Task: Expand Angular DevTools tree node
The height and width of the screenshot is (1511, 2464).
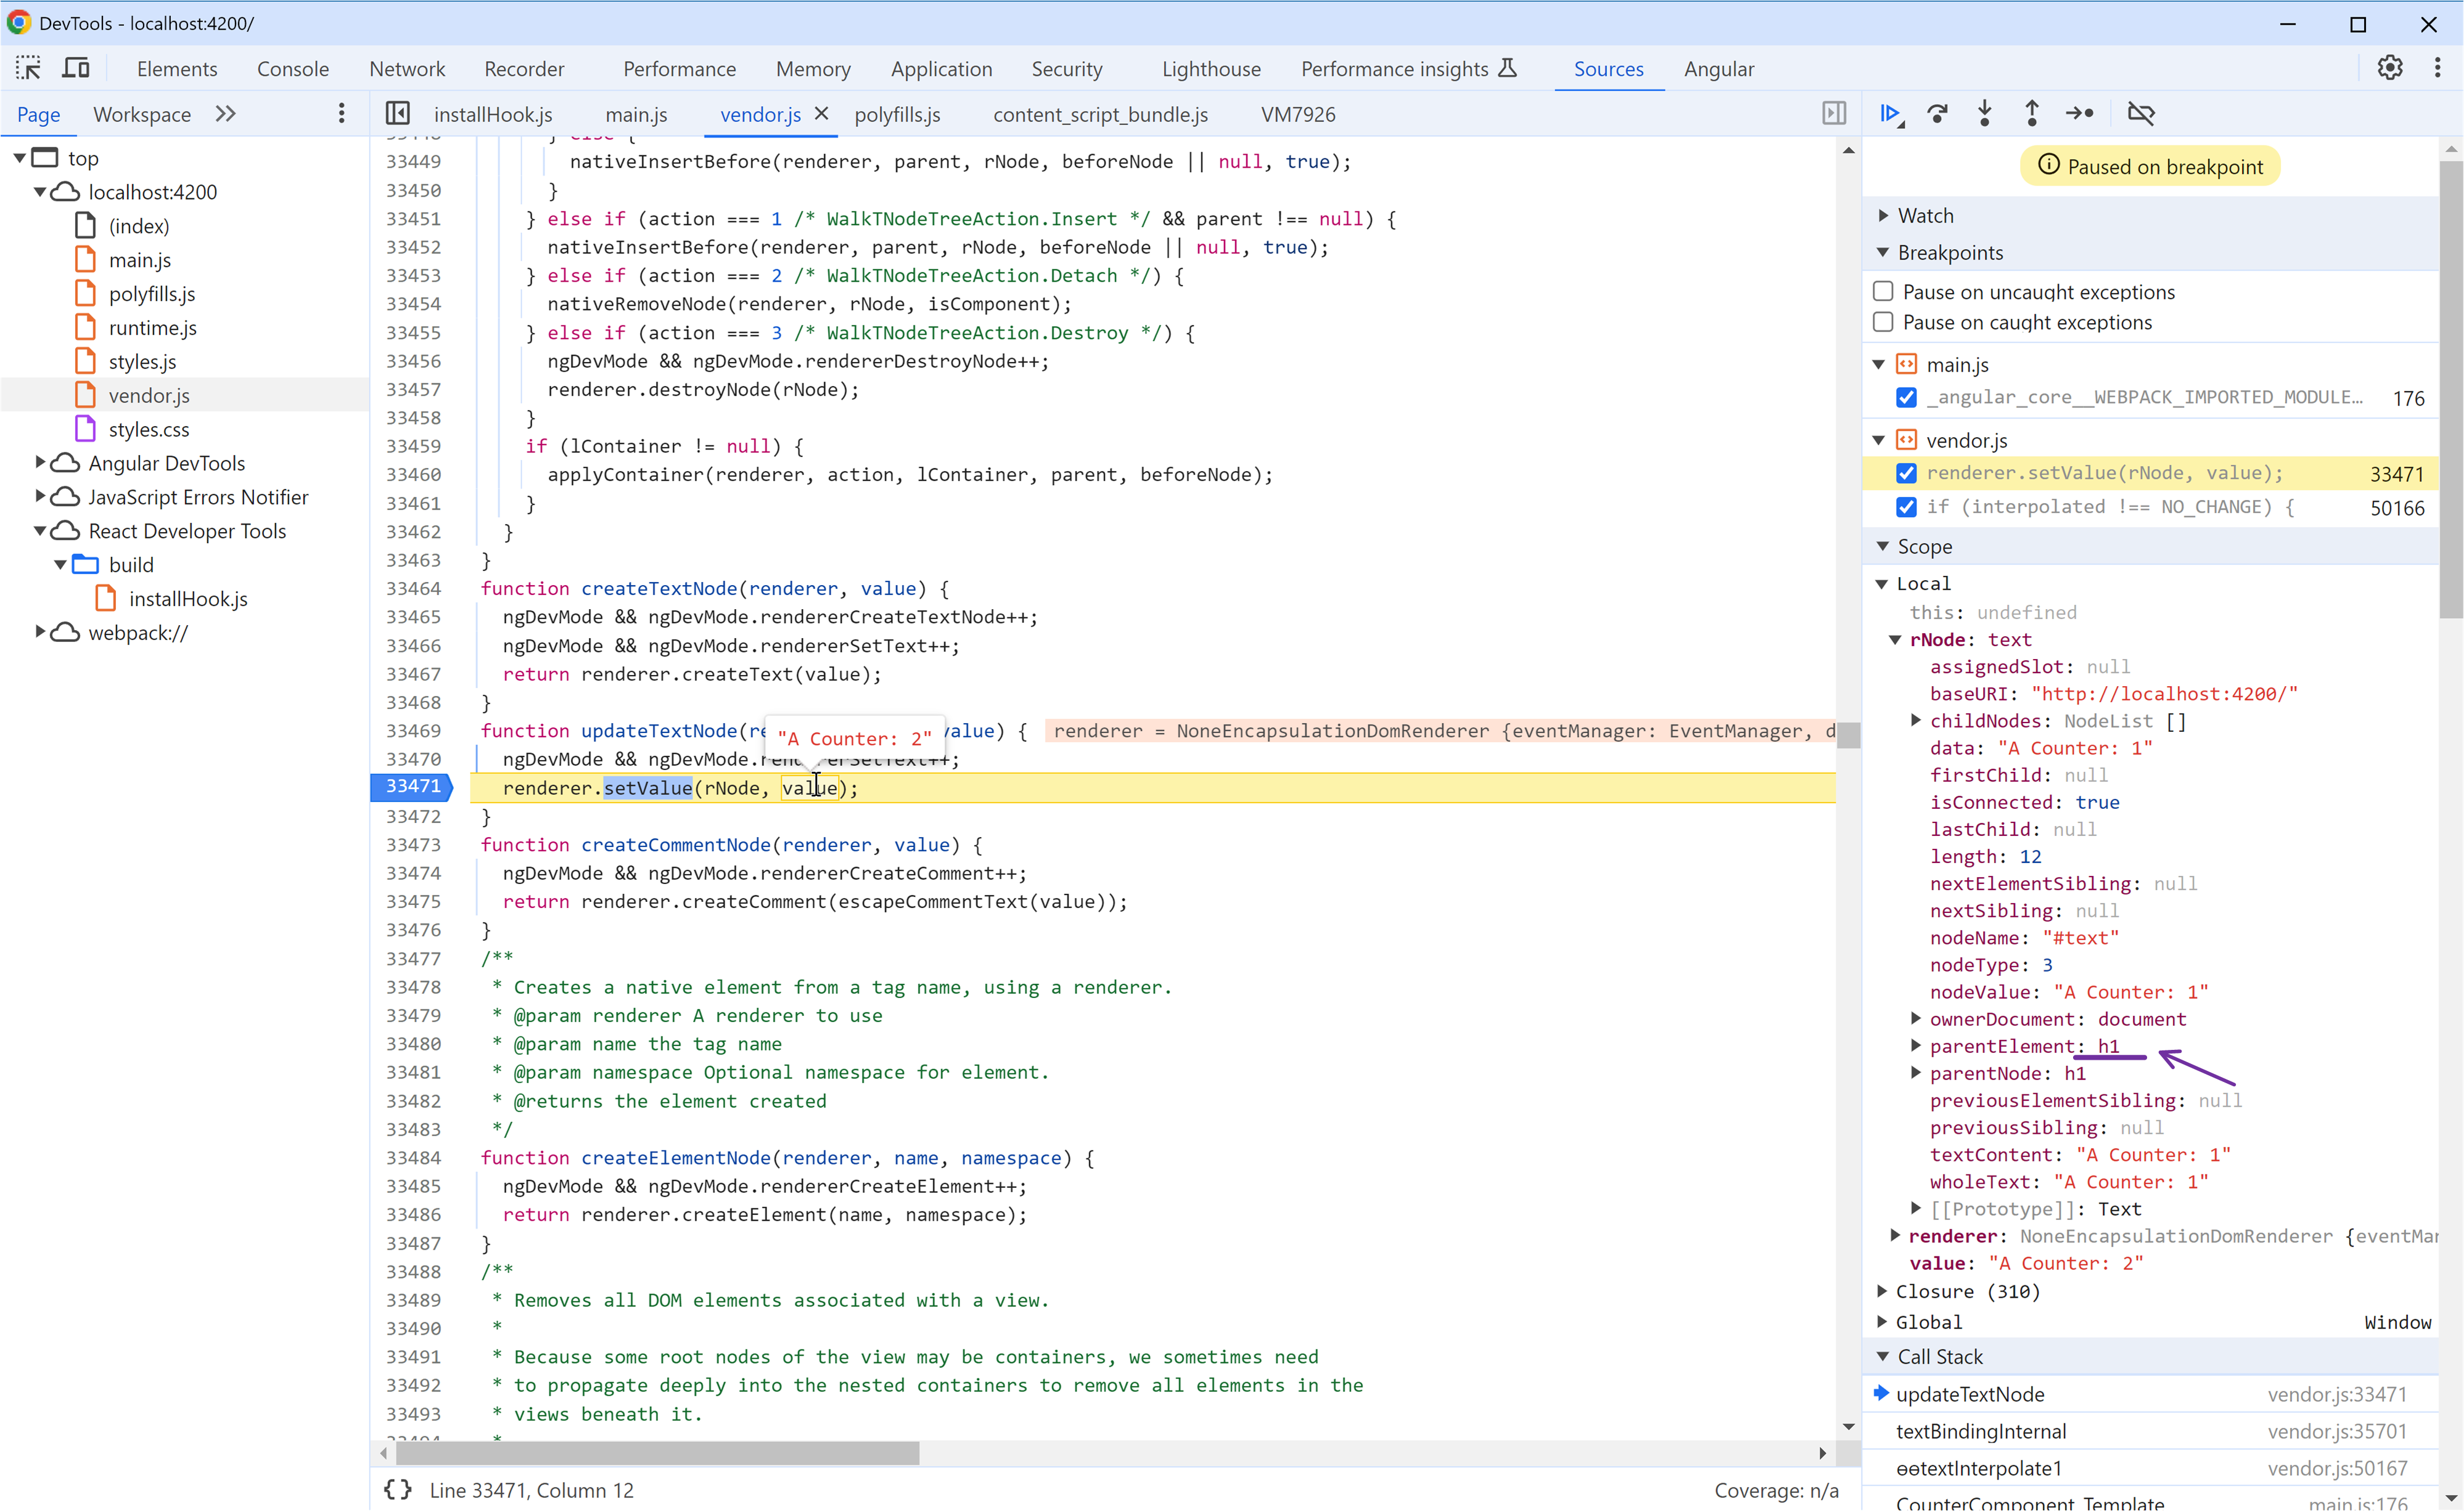Action: [40, 463]
